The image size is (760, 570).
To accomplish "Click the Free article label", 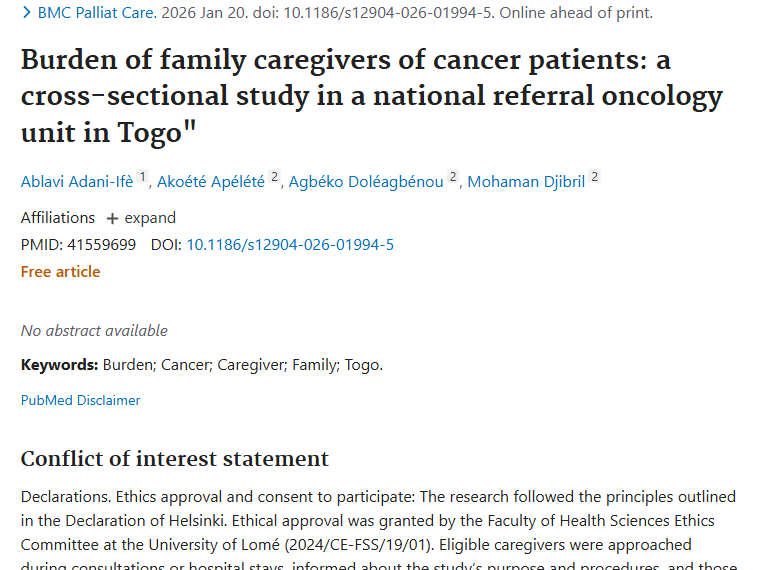I will [61, 272].
